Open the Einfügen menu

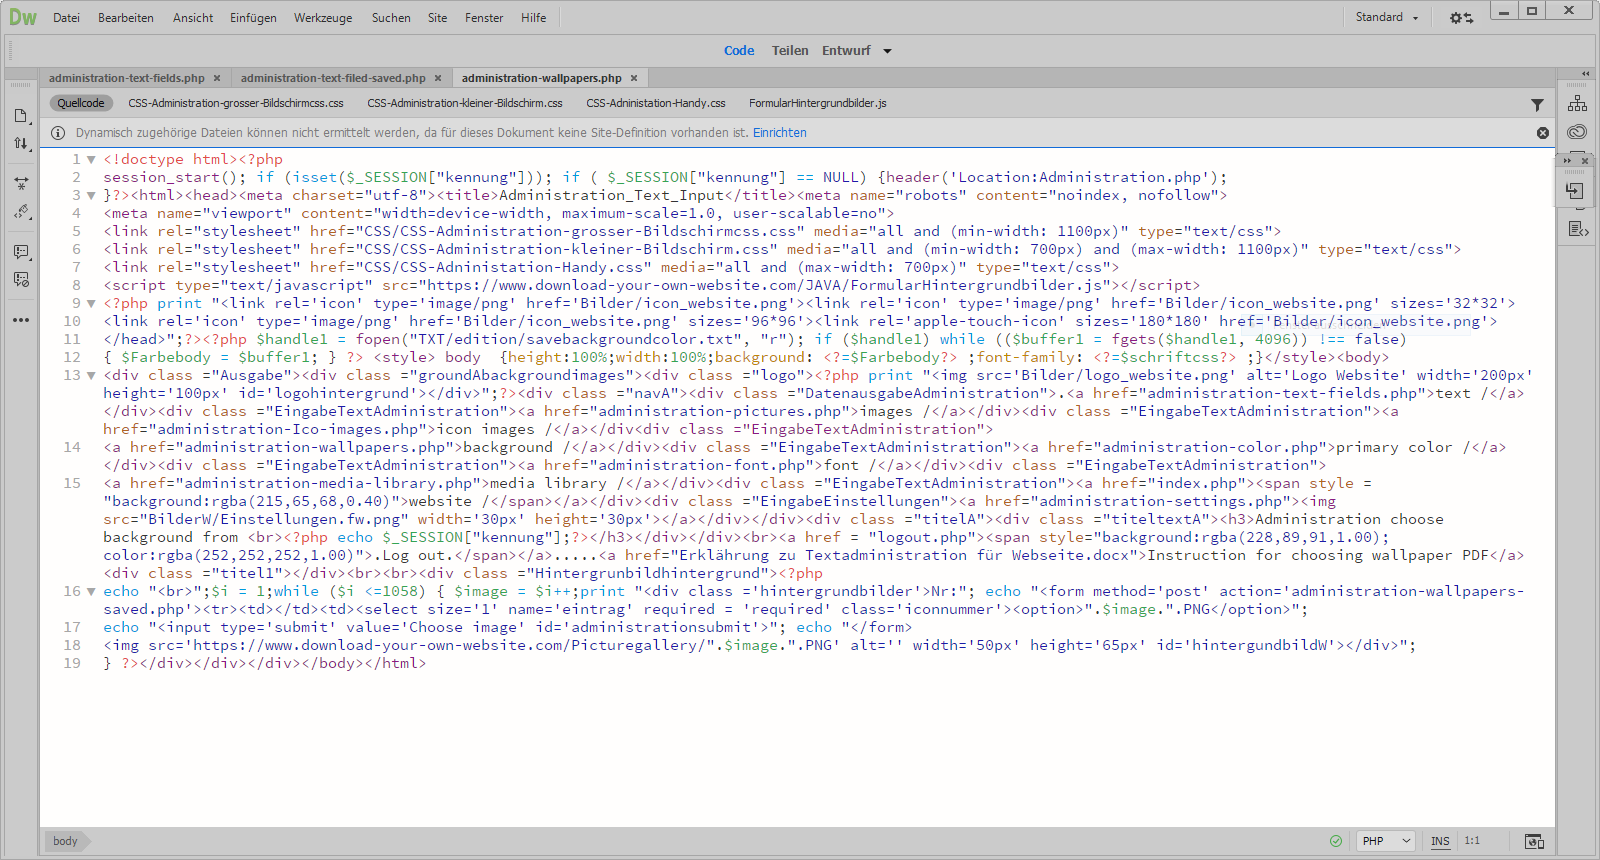pos(253,18)
